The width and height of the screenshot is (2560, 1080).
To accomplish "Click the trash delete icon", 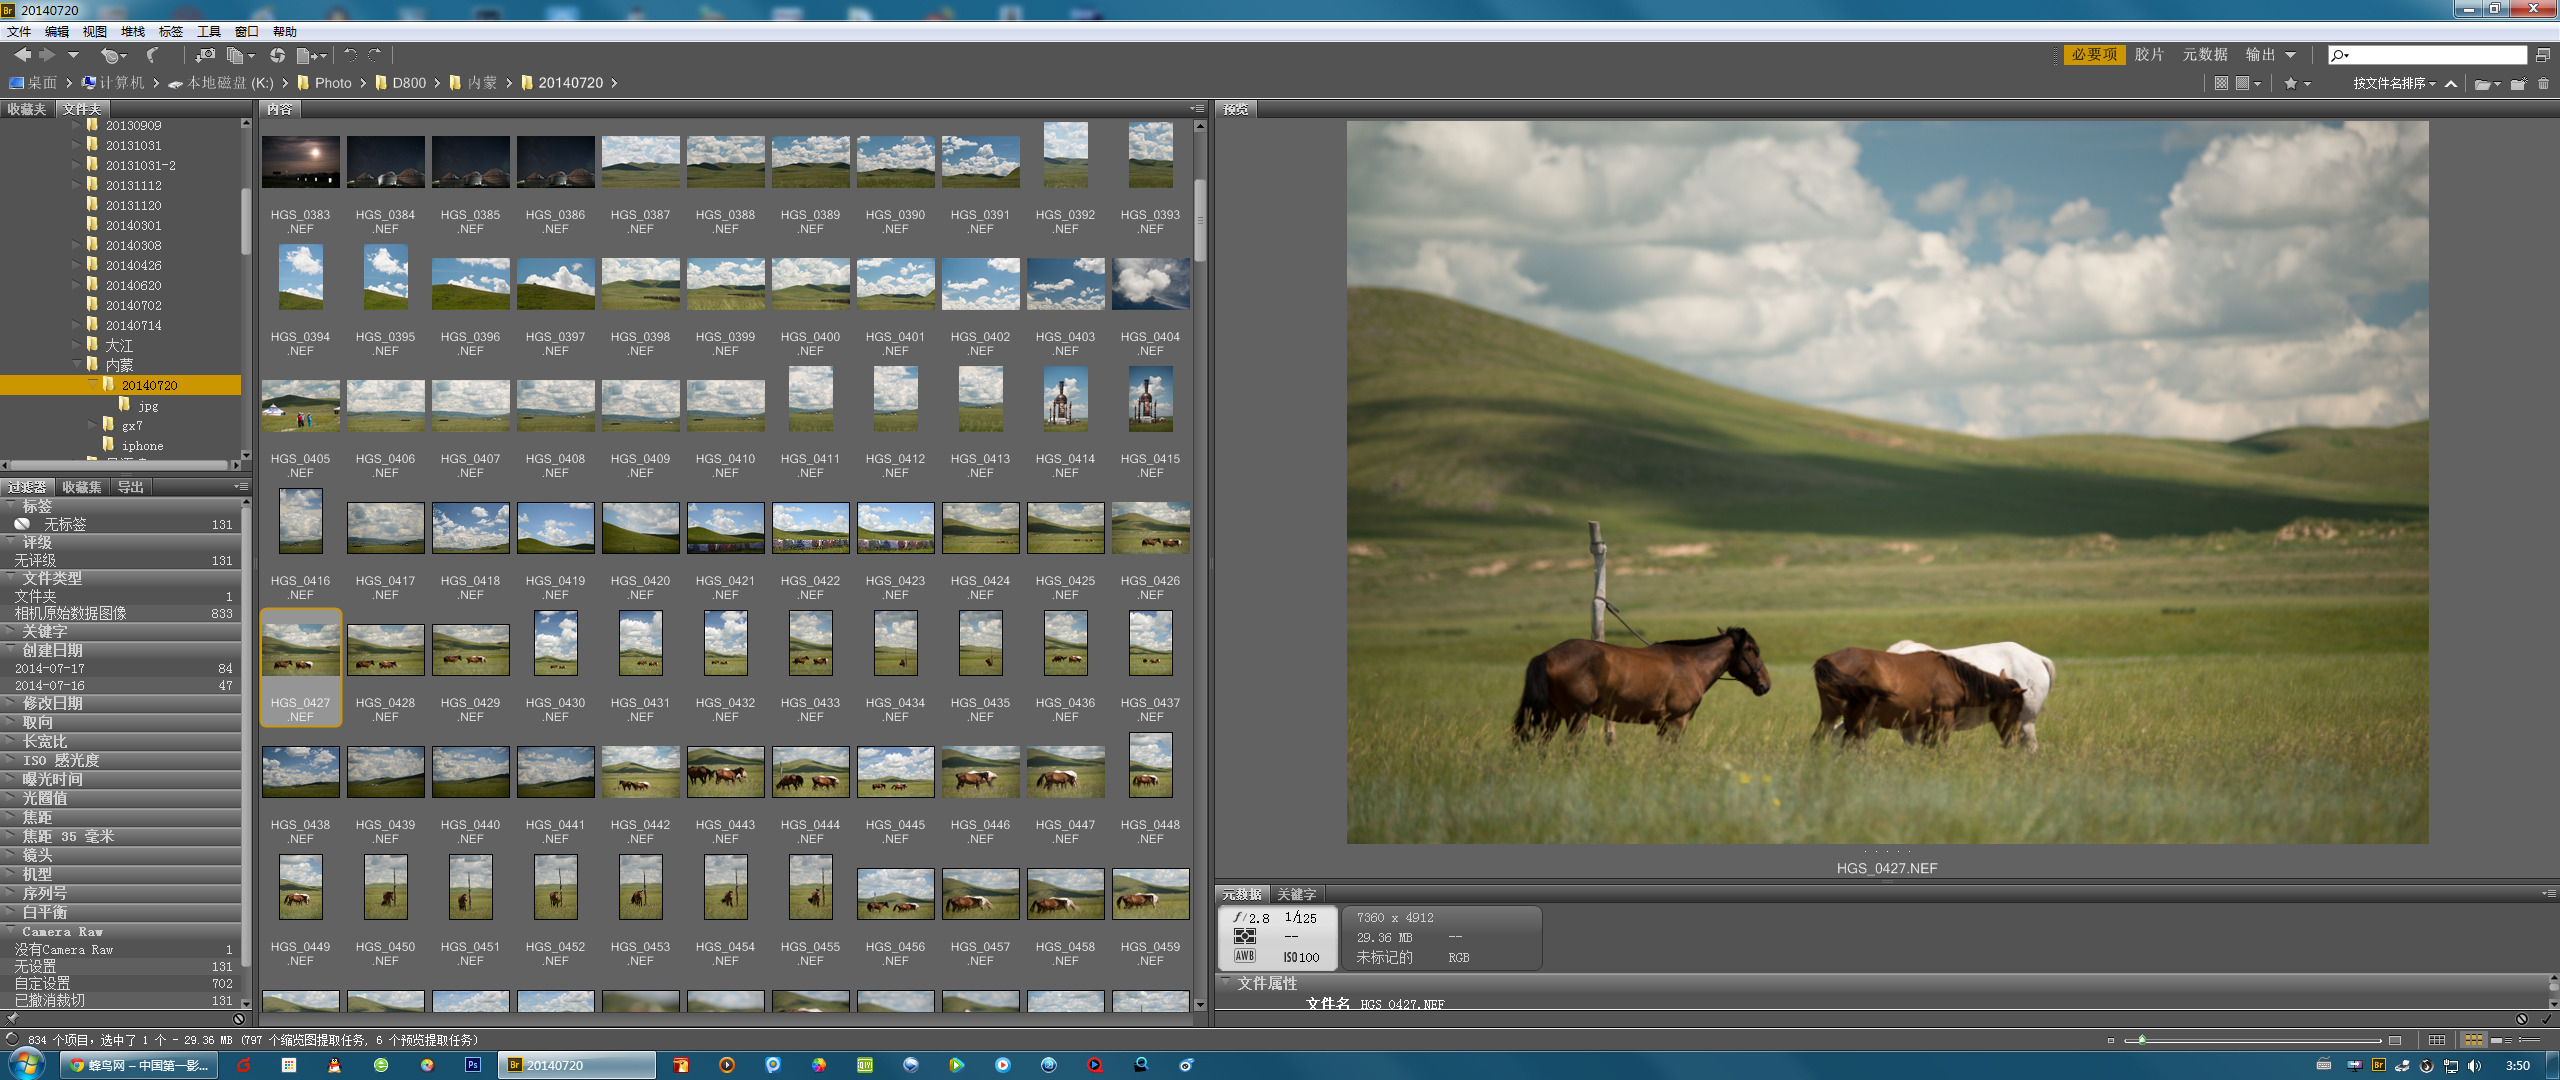I will pyautogui.click(x=2543, y=84).
